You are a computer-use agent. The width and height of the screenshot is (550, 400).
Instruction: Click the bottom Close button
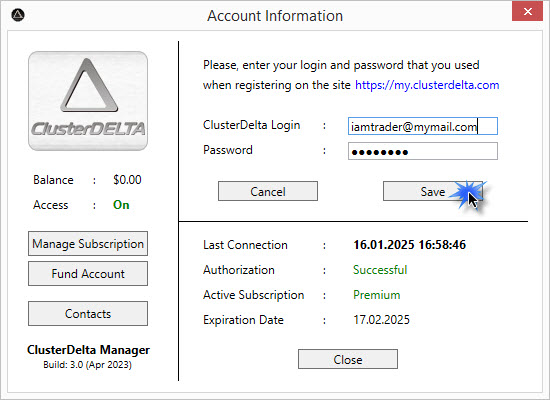click(x=348, y=359)
